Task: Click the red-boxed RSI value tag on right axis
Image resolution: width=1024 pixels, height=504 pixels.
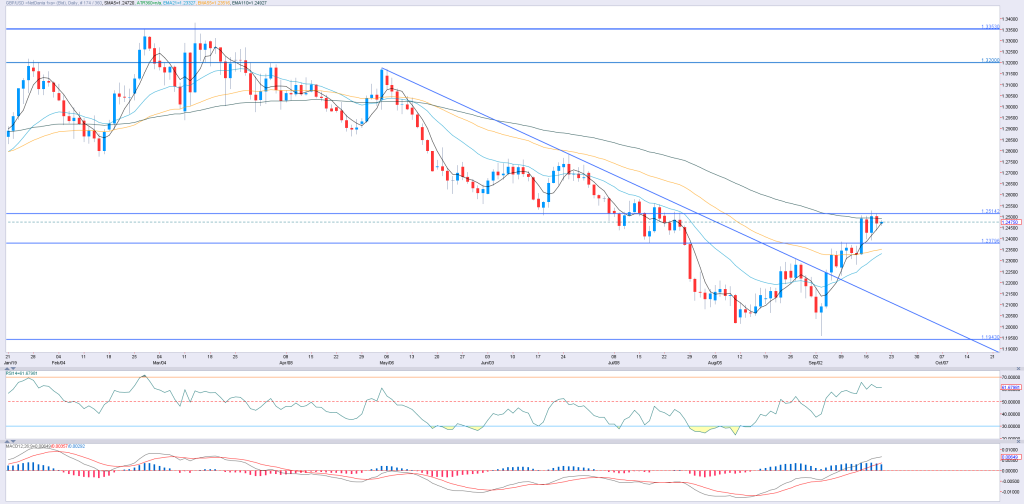Action: [1011, 388]
